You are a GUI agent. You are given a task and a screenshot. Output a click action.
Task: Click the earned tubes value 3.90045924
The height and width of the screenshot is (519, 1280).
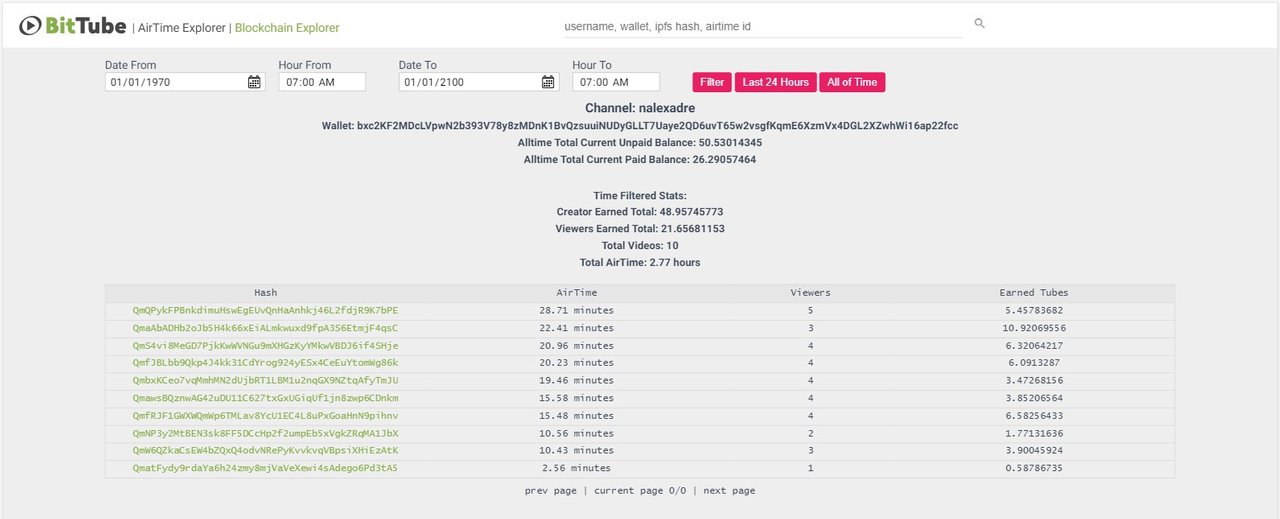[x=1034, y=450]
